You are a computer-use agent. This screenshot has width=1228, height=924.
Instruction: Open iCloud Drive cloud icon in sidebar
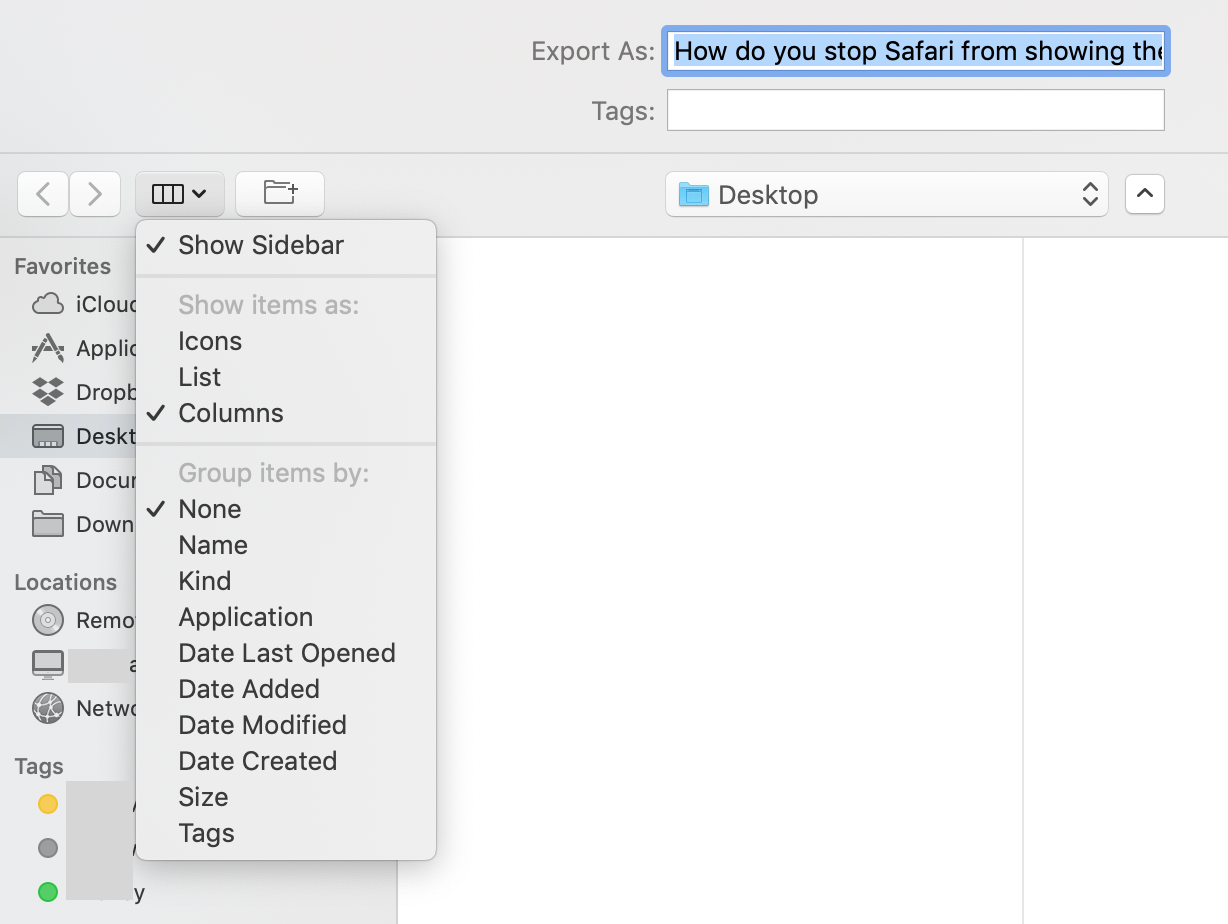[x=48, y=304]
